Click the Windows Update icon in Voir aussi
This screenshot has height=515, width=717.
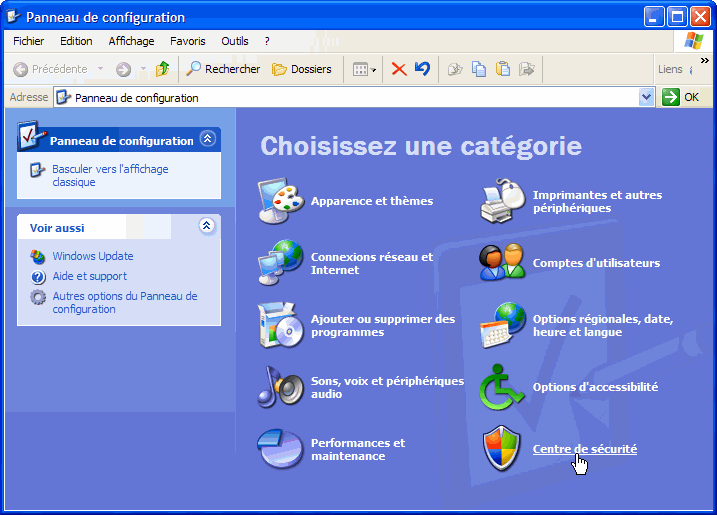[38, 257]
